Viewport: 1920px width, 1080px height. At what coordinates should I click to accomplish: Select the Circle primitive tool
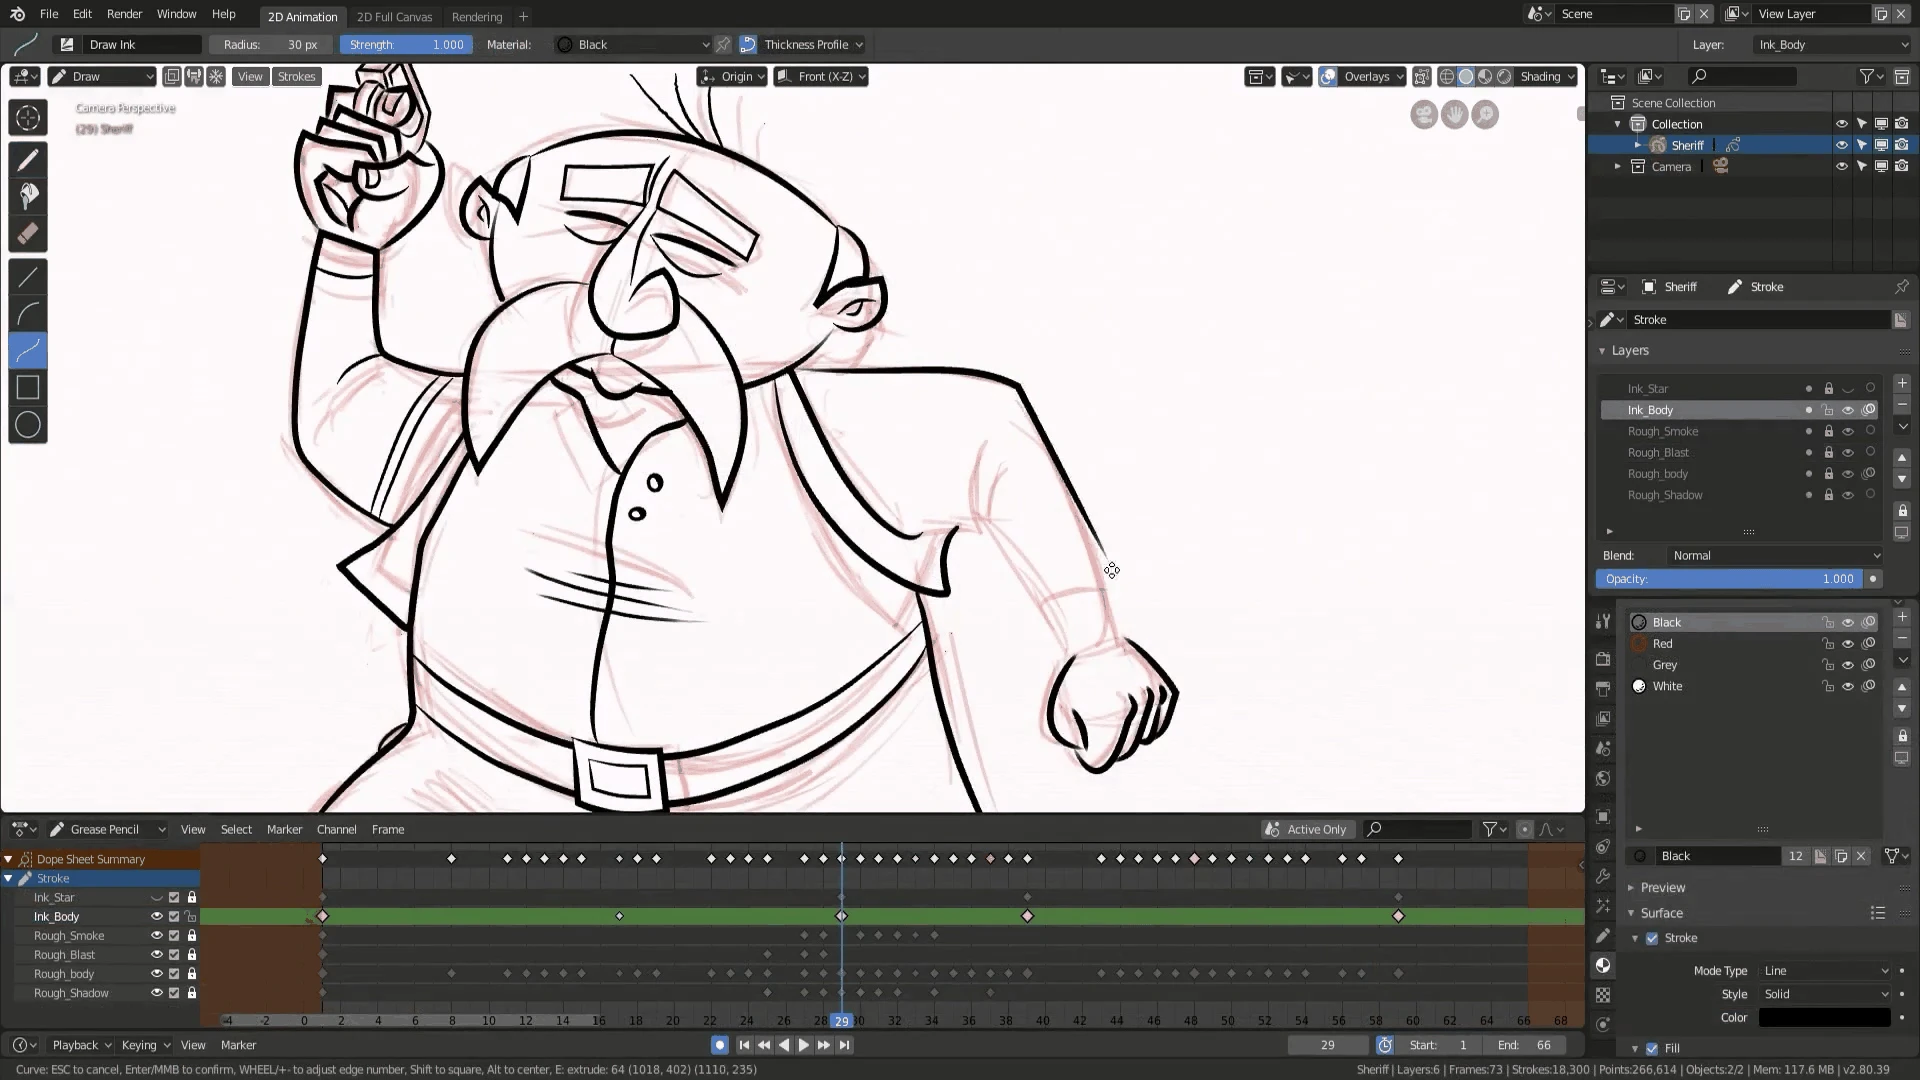(28, 425)
